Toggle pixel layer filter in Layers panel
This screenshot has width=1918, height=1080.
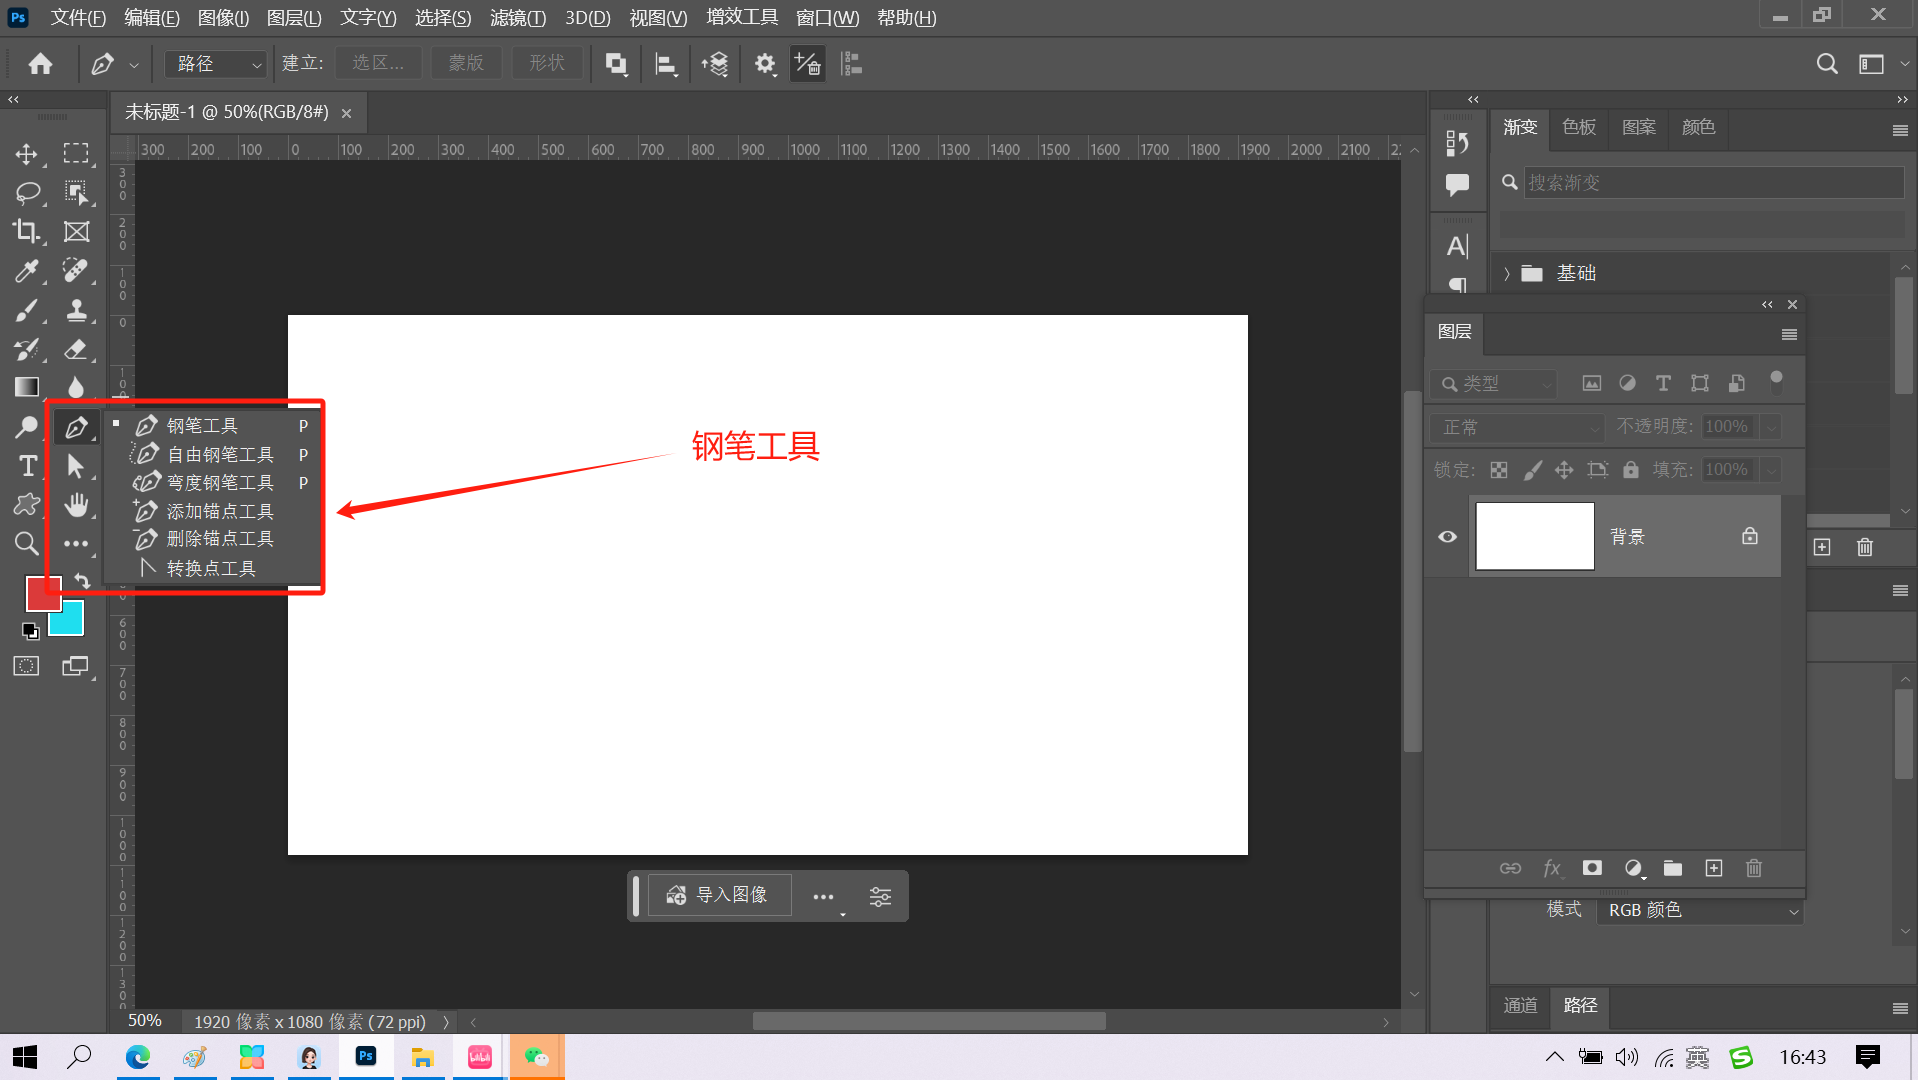click(1591, 383)
